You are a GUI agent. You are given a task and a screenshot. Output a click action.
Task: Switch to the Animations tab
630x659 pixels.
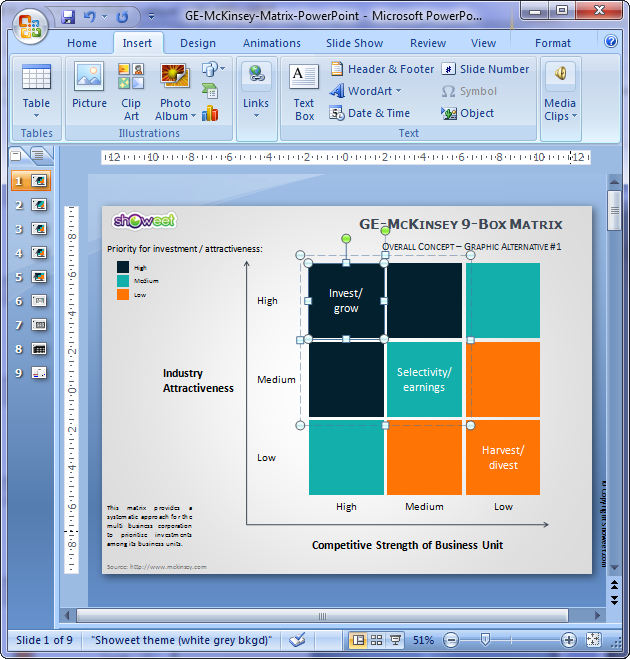(272, 43)
